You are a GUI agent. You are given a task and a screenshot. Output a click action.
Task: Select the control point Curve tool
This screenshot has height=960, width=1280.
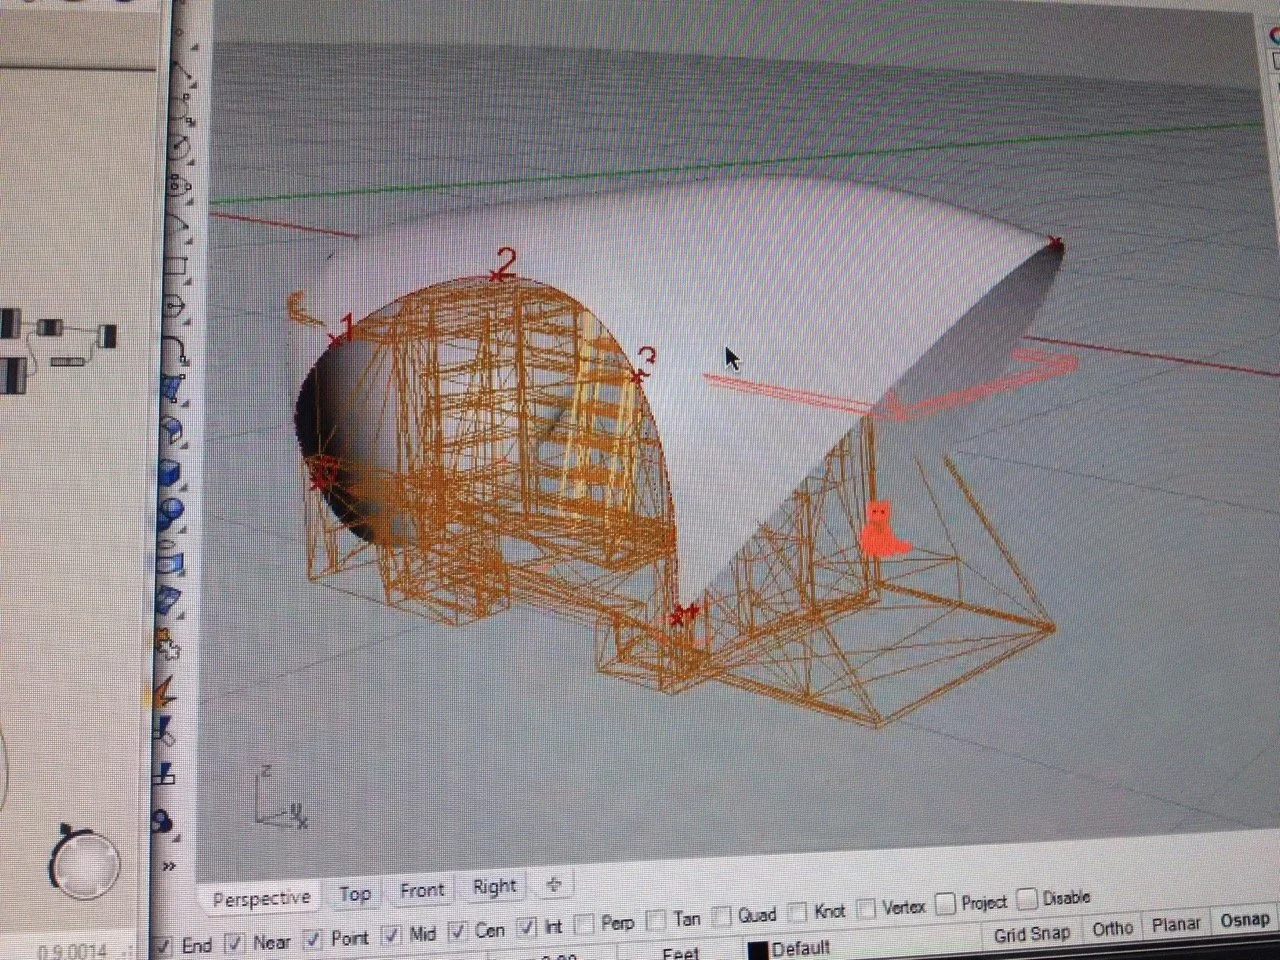[180, 107]
